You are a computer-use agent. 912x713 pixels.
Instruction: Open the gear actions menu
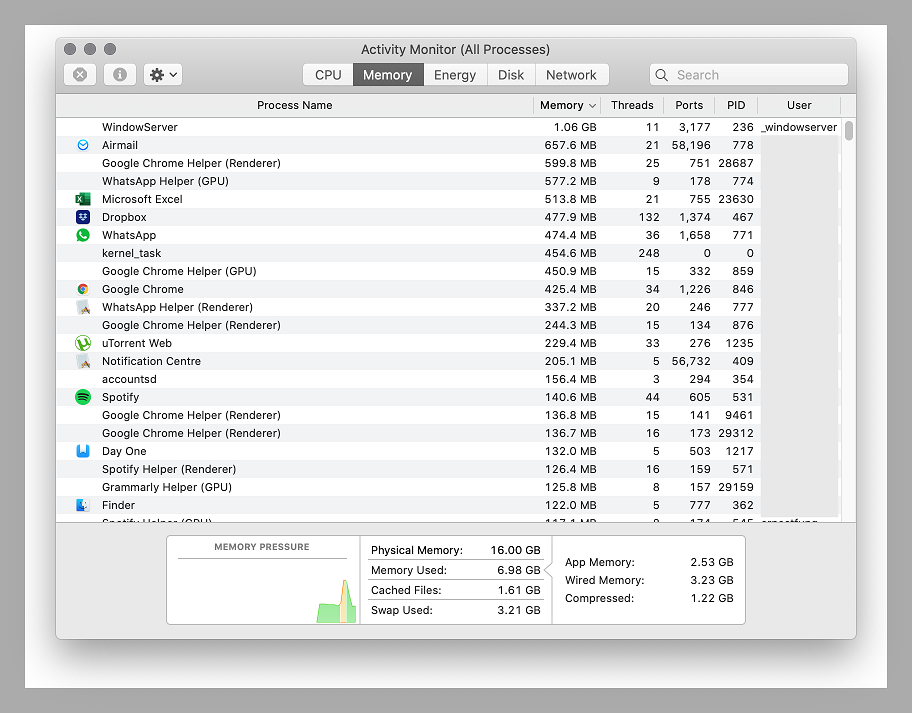click(162, 74)
